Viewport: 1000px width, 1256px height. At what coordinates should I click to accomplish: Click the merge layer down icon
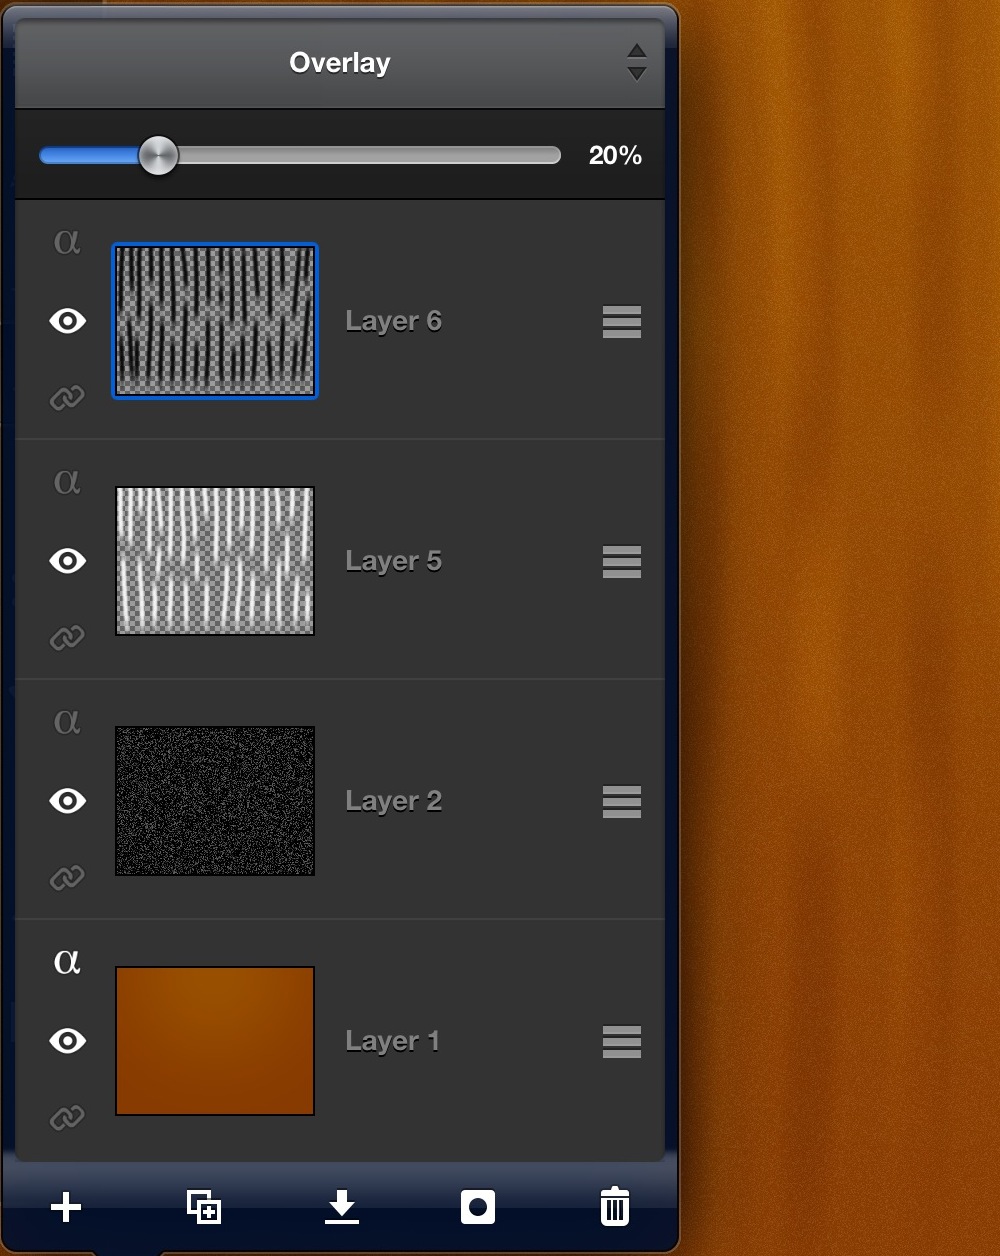[x=342, y=1207]
